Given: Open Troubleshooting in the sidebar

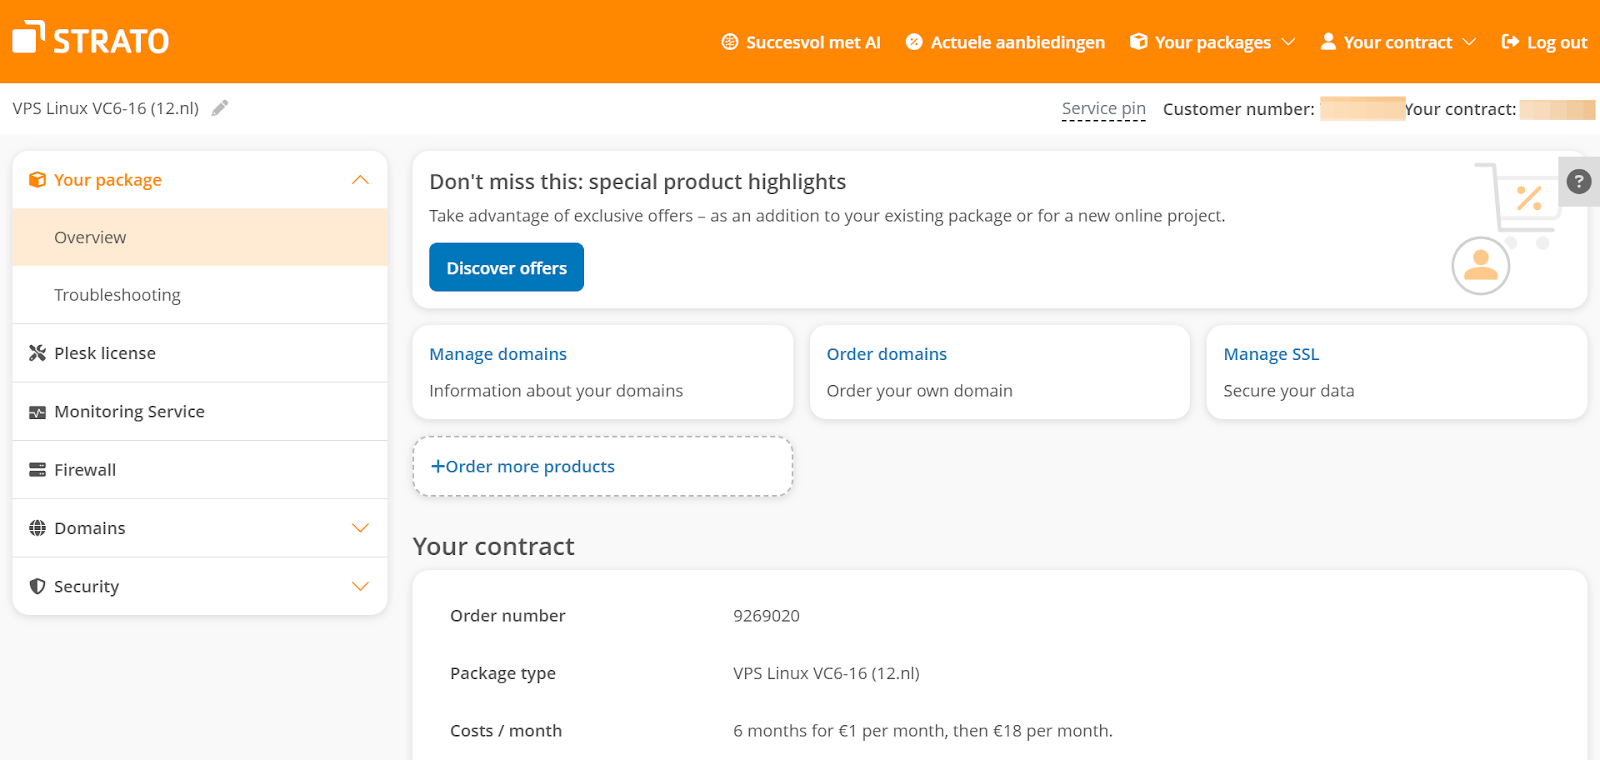Looking at the screenshot, I should coord(117,295).
